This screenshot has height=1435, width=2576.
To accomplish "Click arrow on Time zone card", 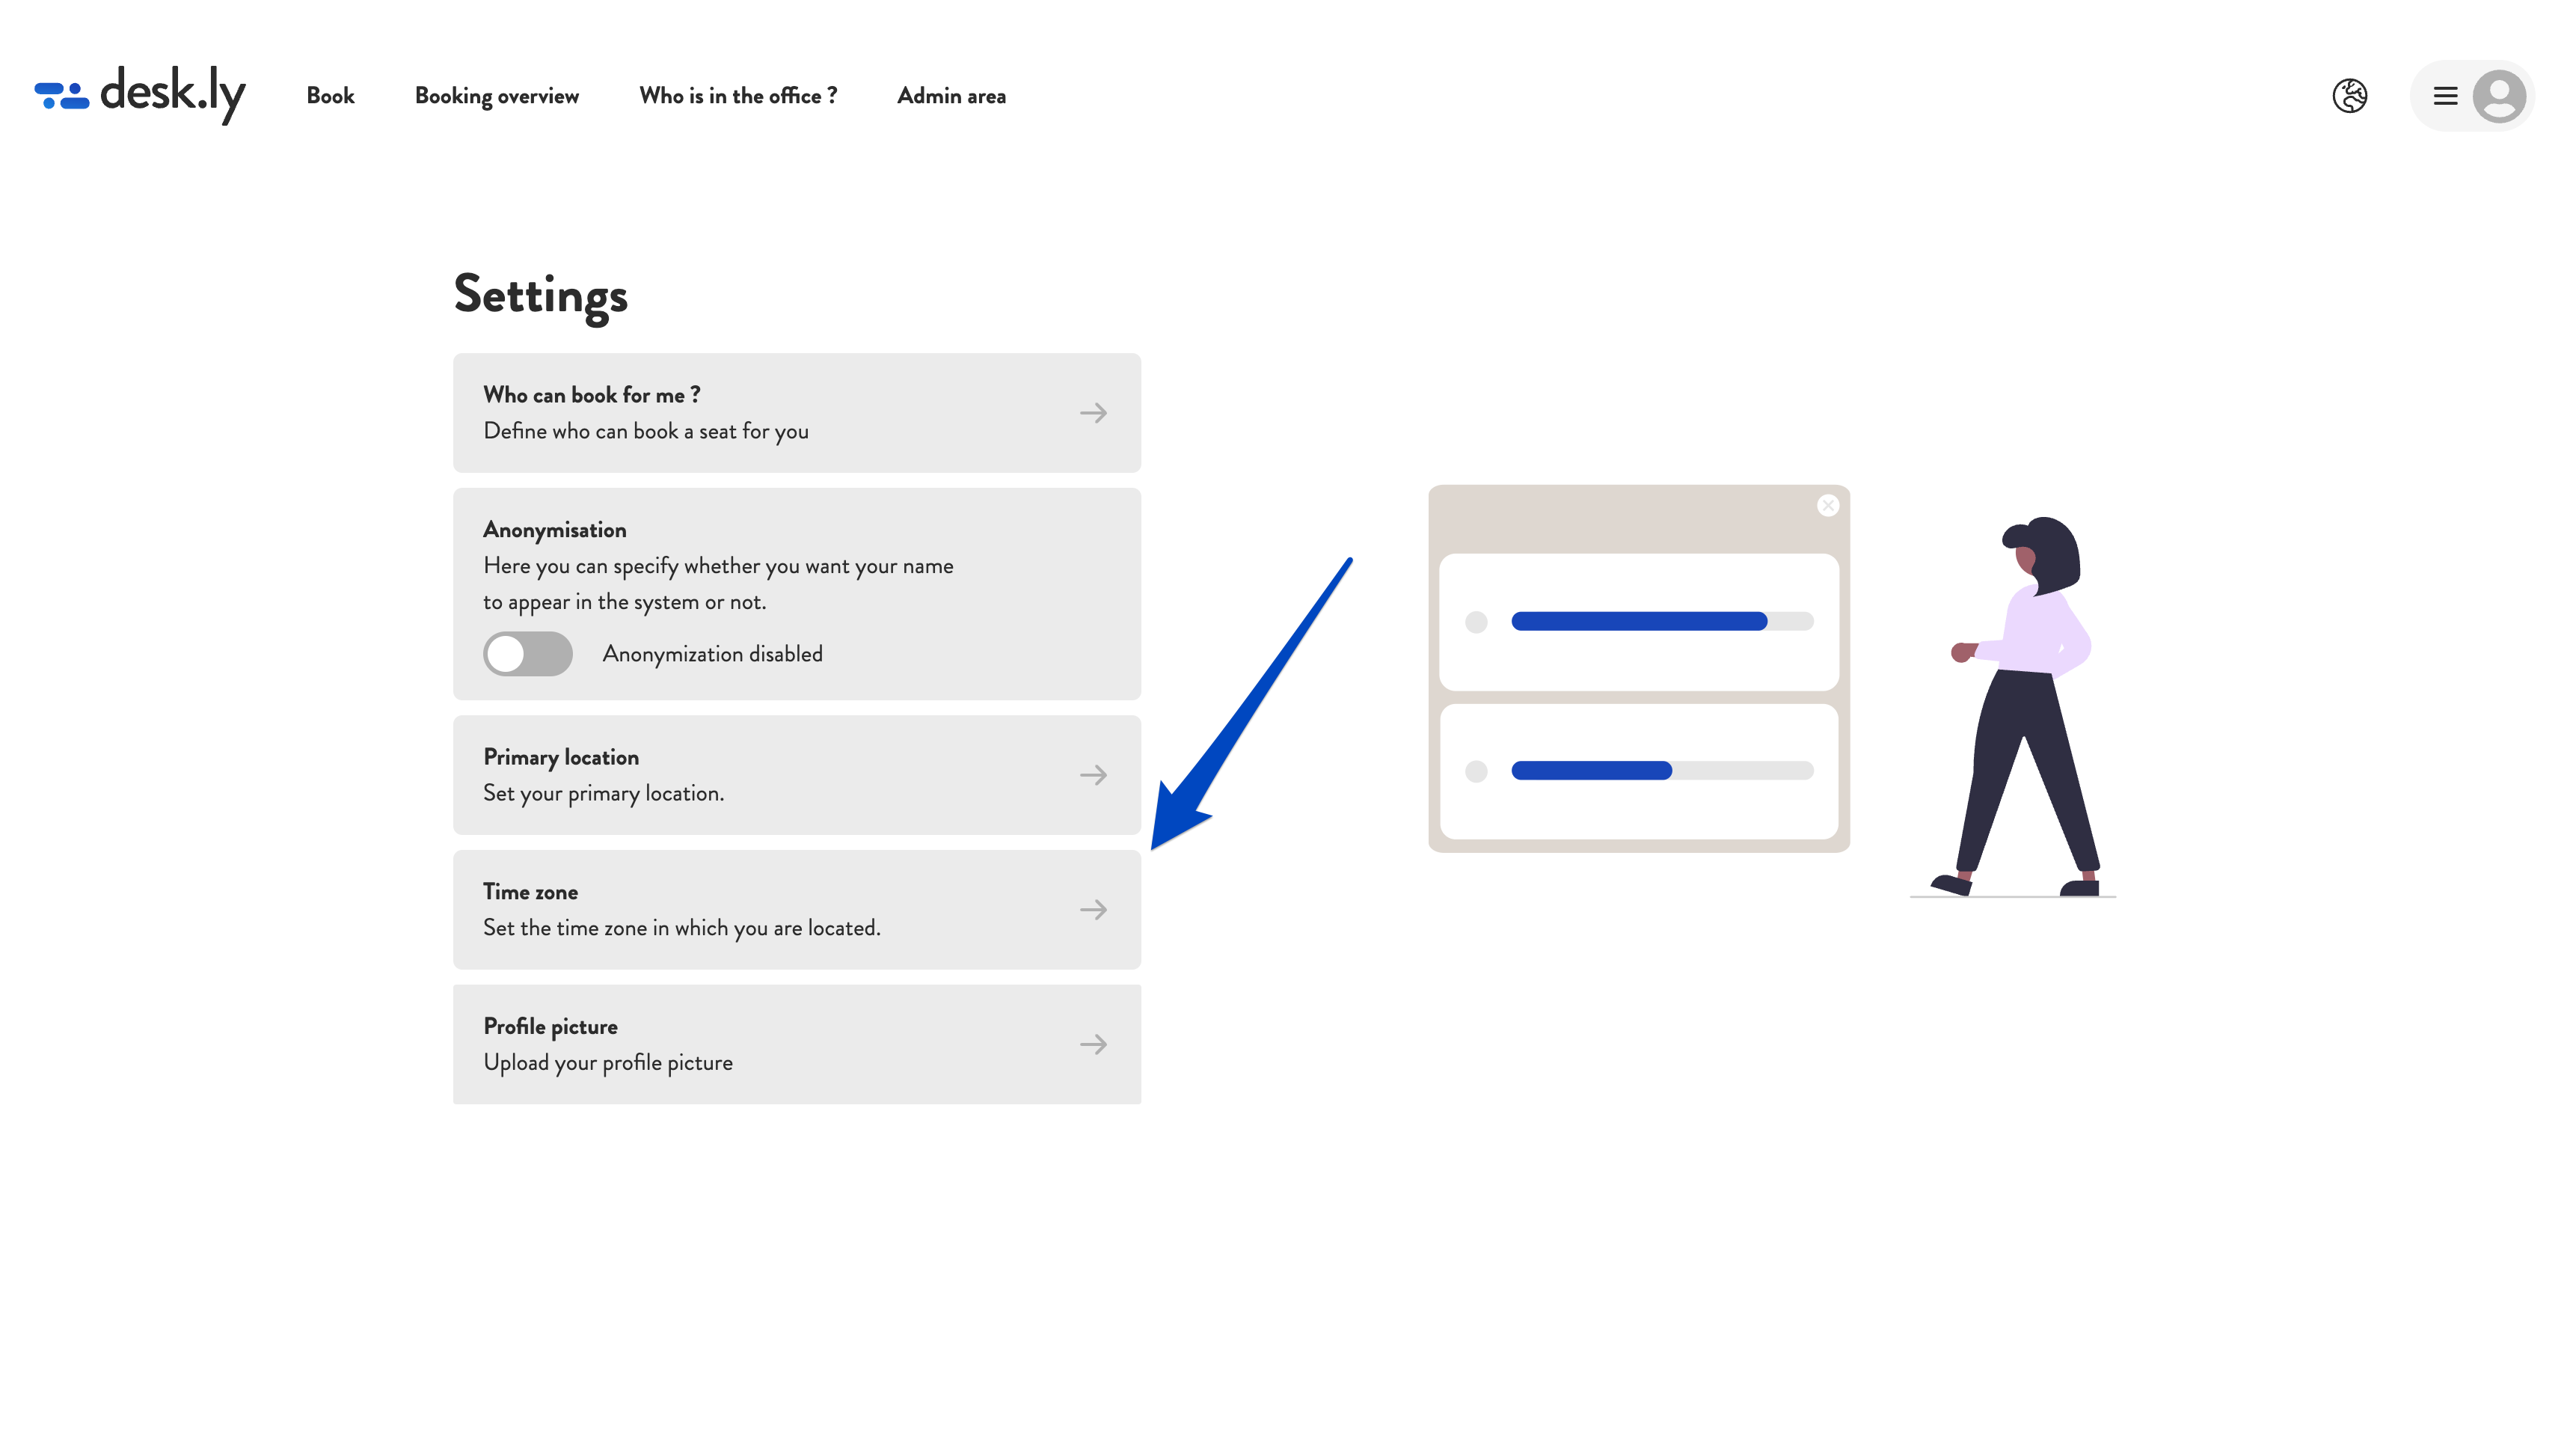I will pos(1093,910).
